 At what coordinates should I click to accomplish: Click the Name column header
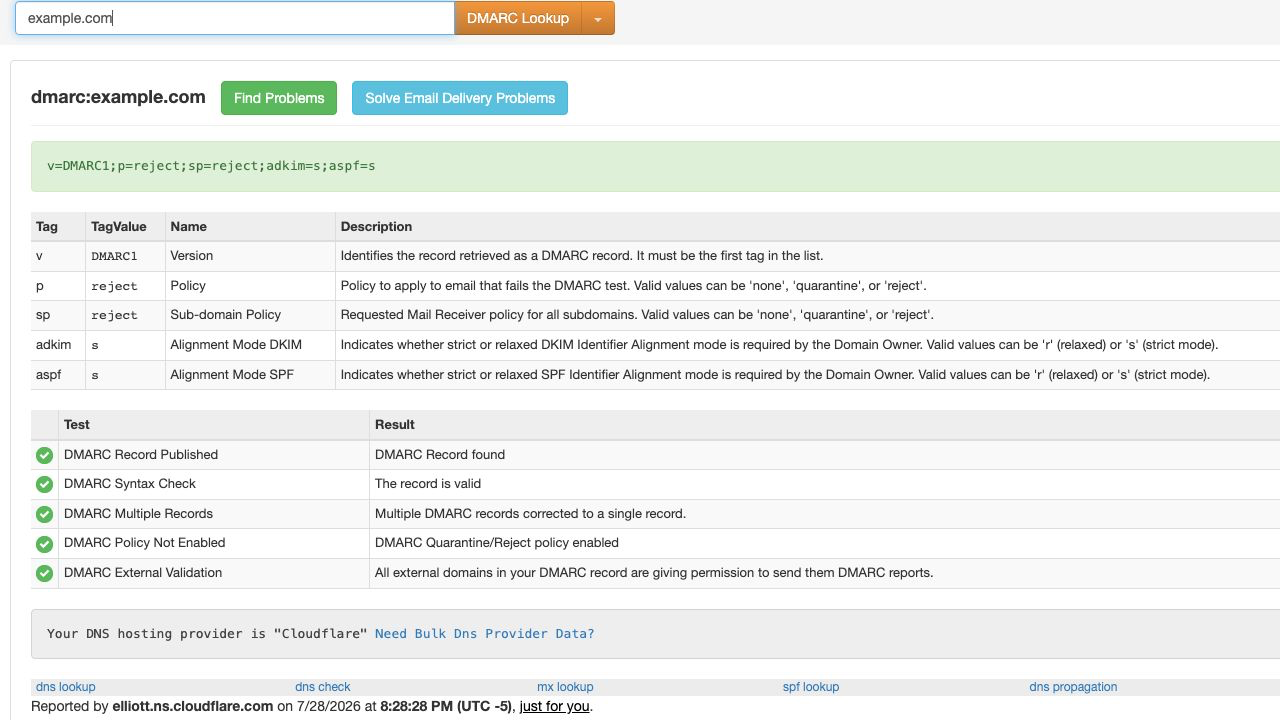coord(251,227)
